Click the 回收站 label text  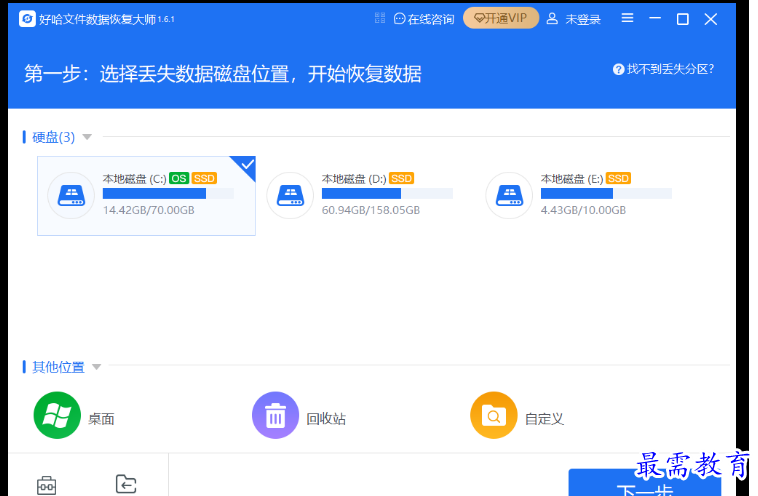pyautogui.click(x=326, y=419)
